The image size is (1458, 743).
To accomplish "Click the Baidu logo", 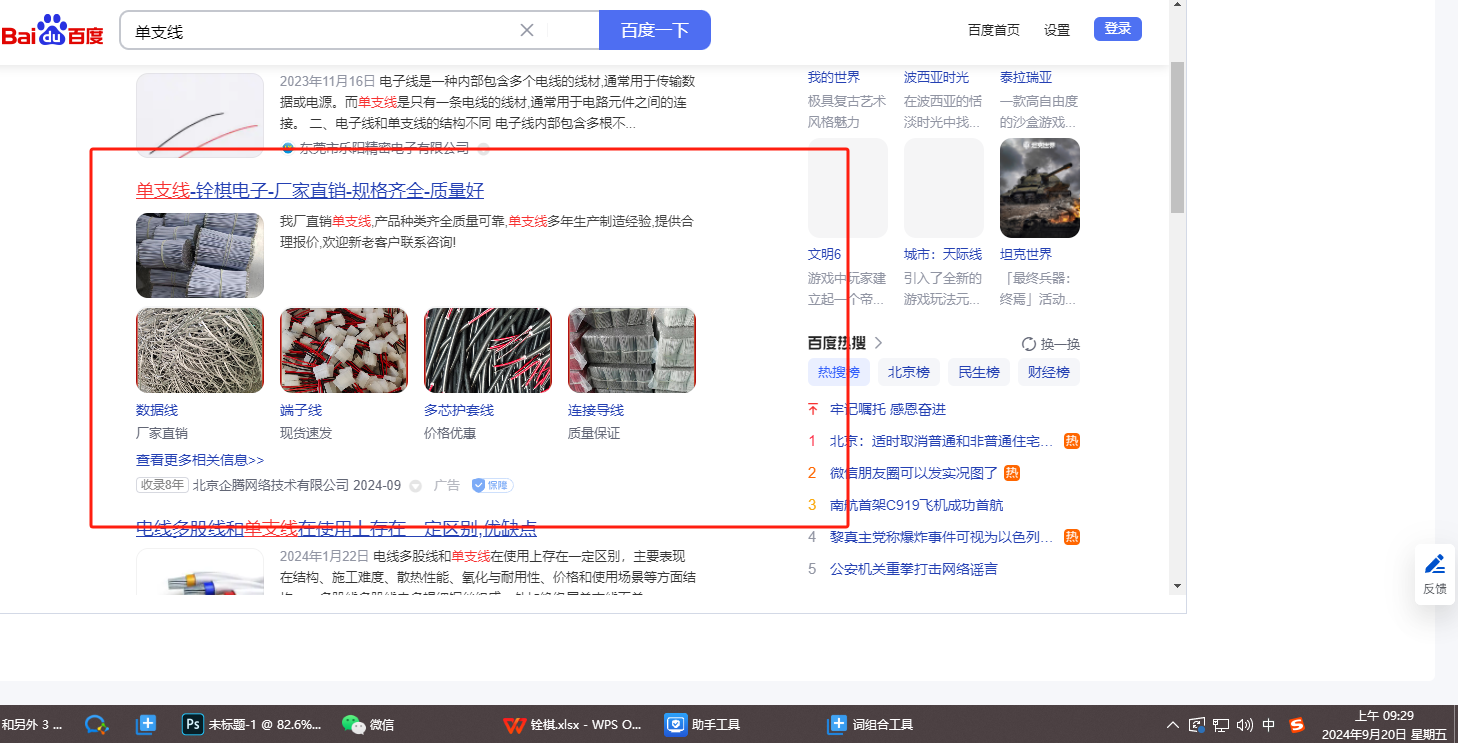I will (52, 31).
